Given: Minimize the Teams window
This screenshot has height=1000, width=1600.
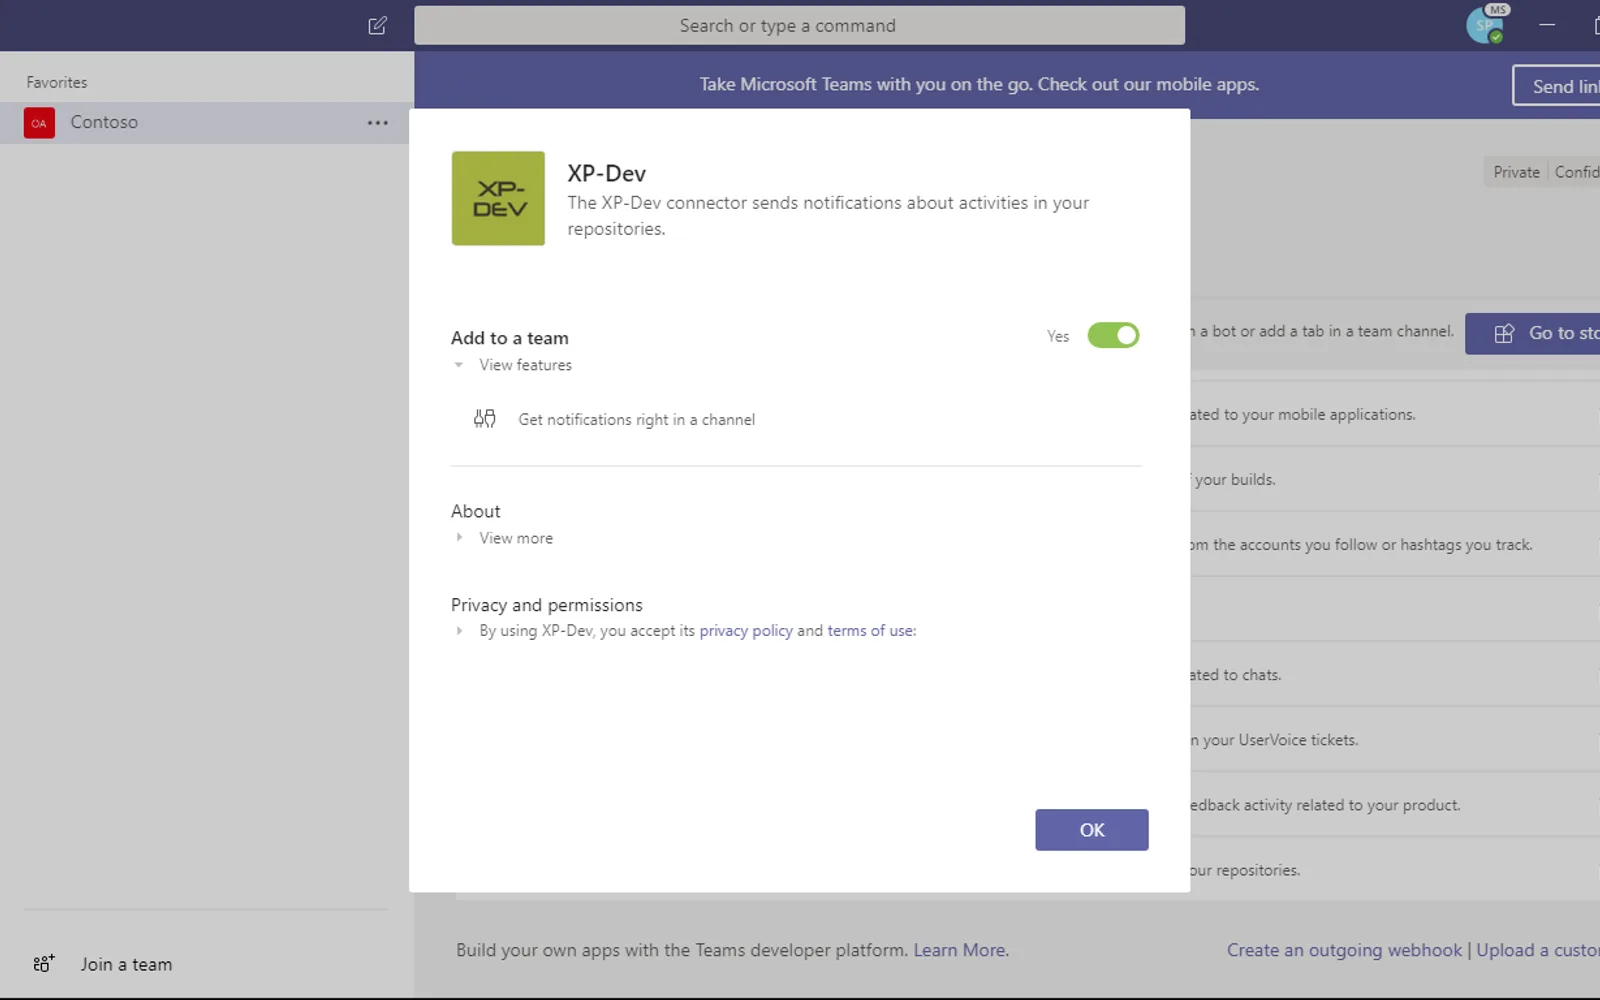Looking at the screenshot, I should 1547,25.
